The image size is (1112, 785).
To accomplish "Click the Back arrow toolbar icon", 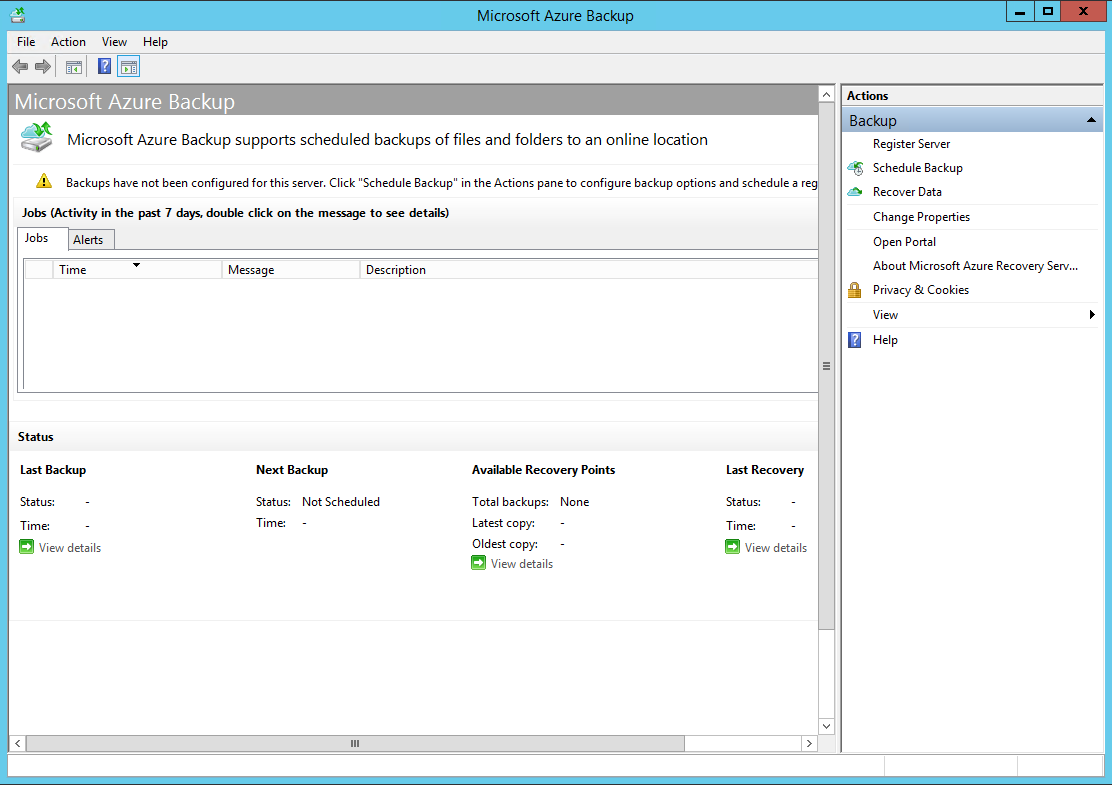I will pos(20,67).
